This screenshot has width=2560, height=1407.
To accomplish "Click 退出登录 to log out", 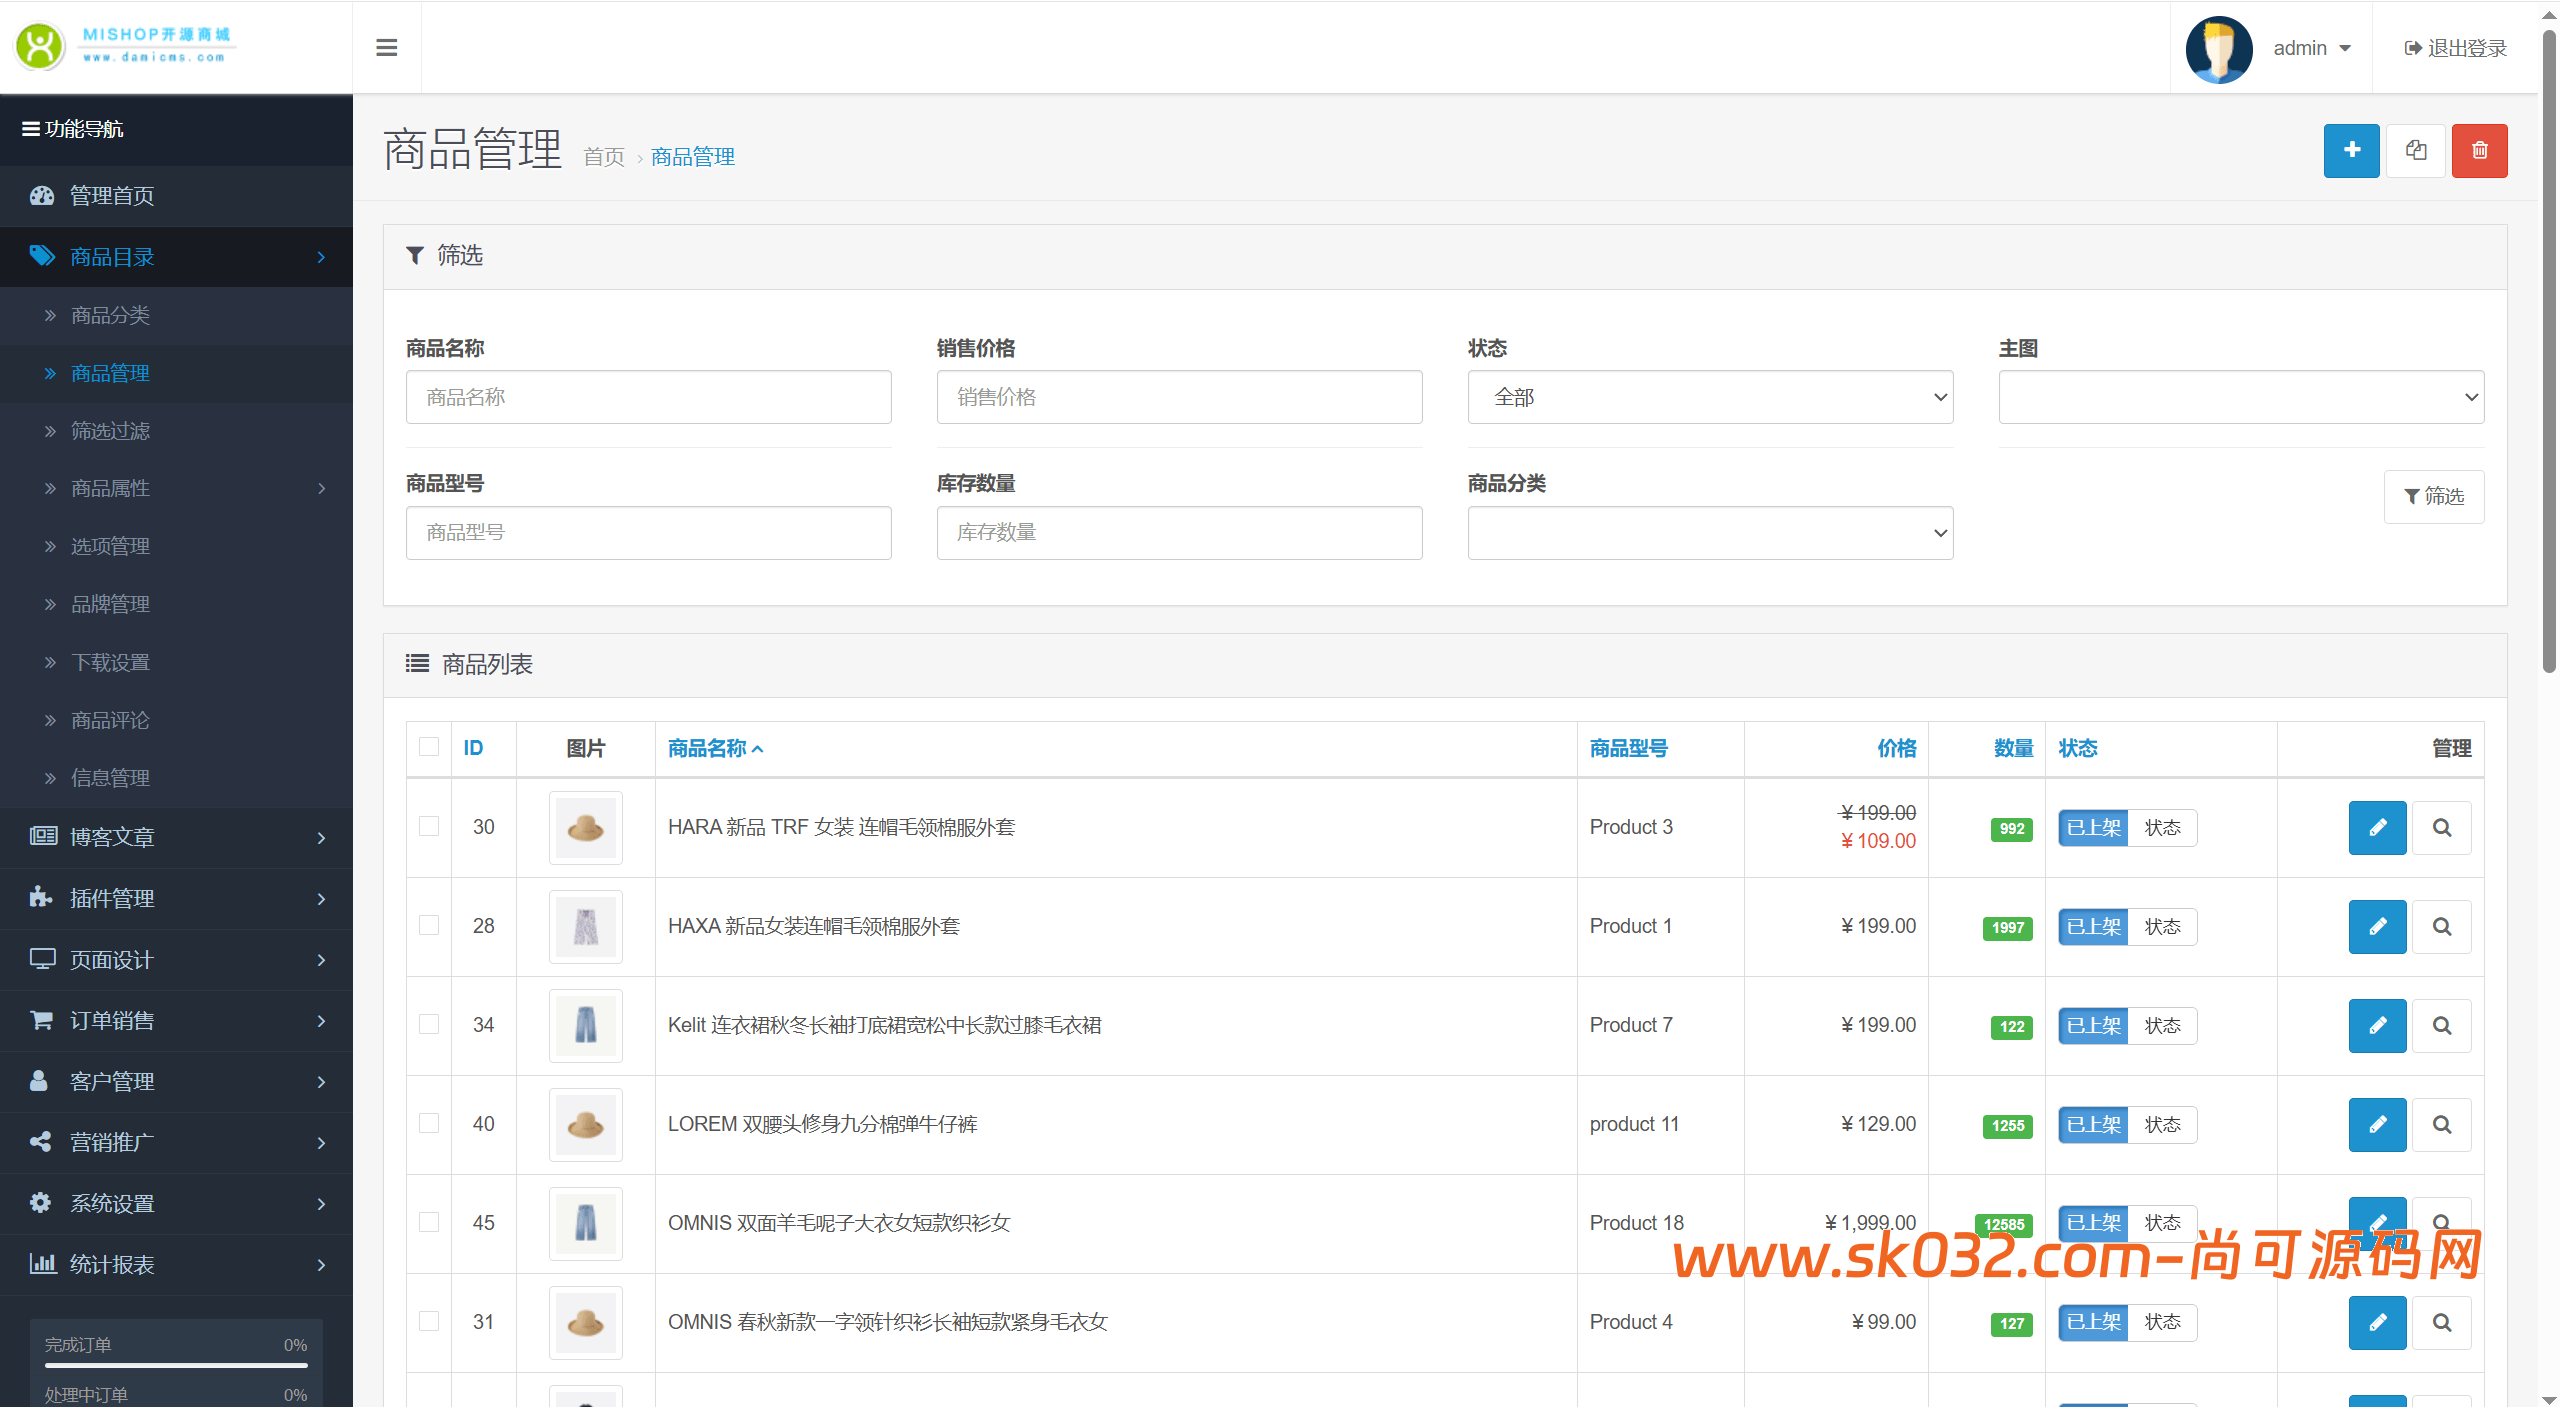I will pyautogui.click(x=2455, y=47).
